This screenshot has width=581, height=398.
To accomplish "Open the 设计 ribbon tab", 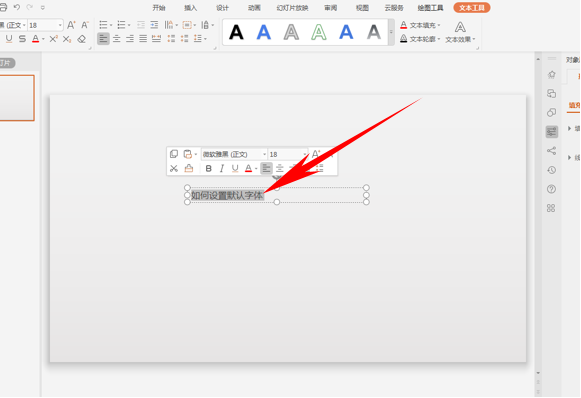I will [222, 8].
